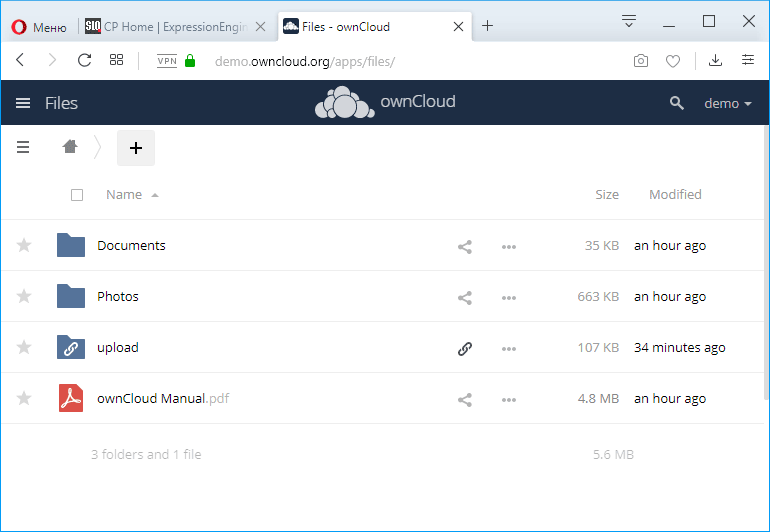
Task: Toggle the files sidebar navigation icon
Action: (23, 147)
